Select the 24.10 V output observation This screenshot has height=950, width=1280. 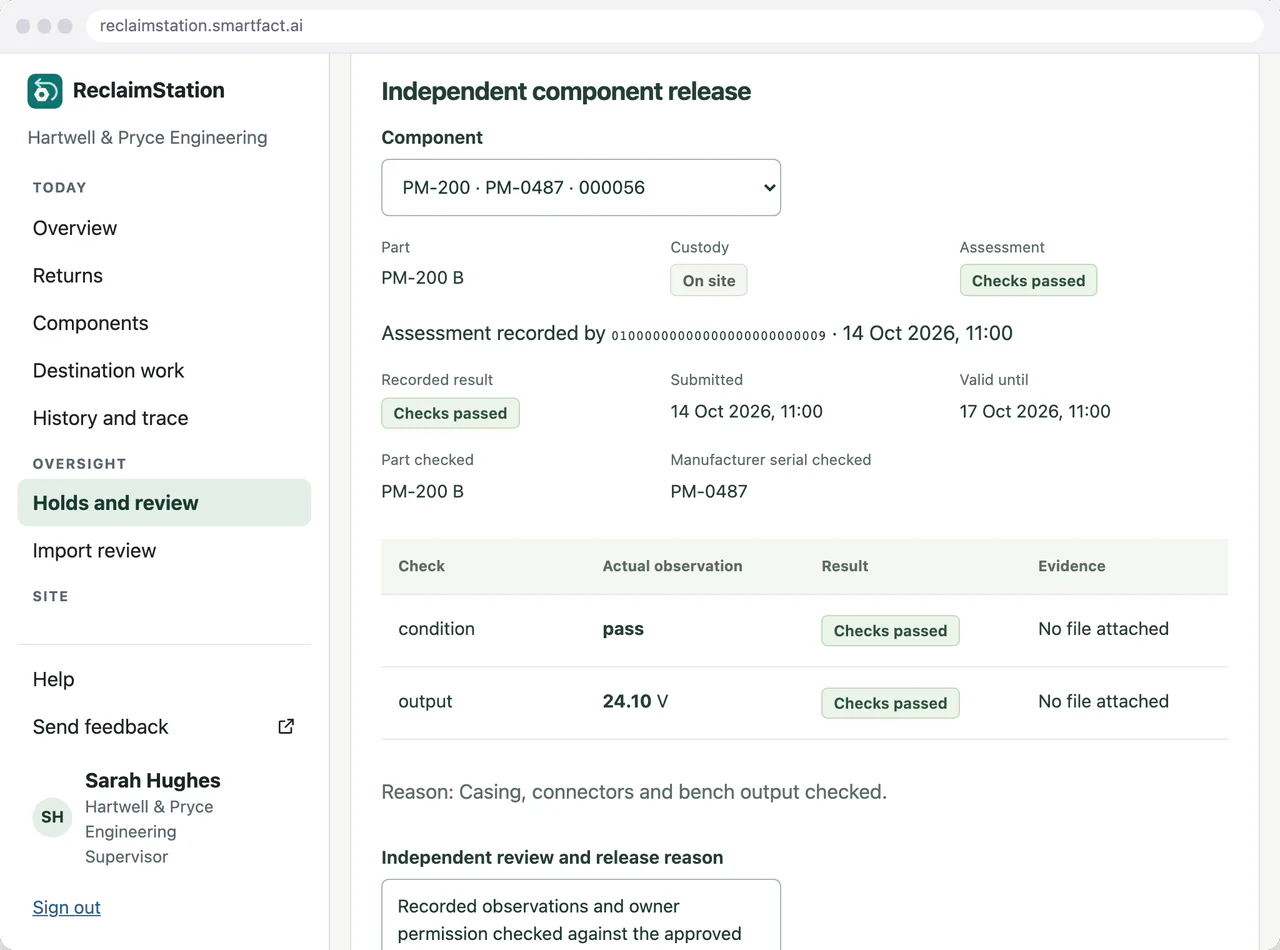635,702
